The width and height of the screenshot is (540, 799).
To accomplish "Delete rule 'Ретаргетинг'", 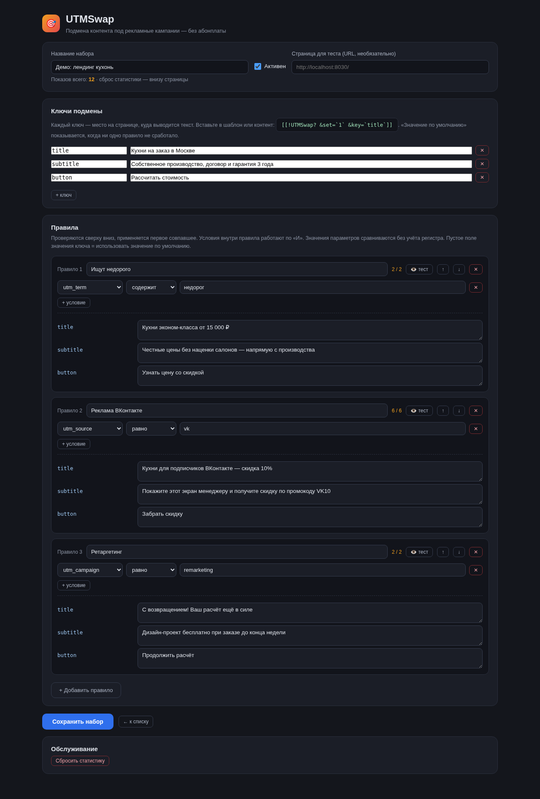I will point(476,552).
